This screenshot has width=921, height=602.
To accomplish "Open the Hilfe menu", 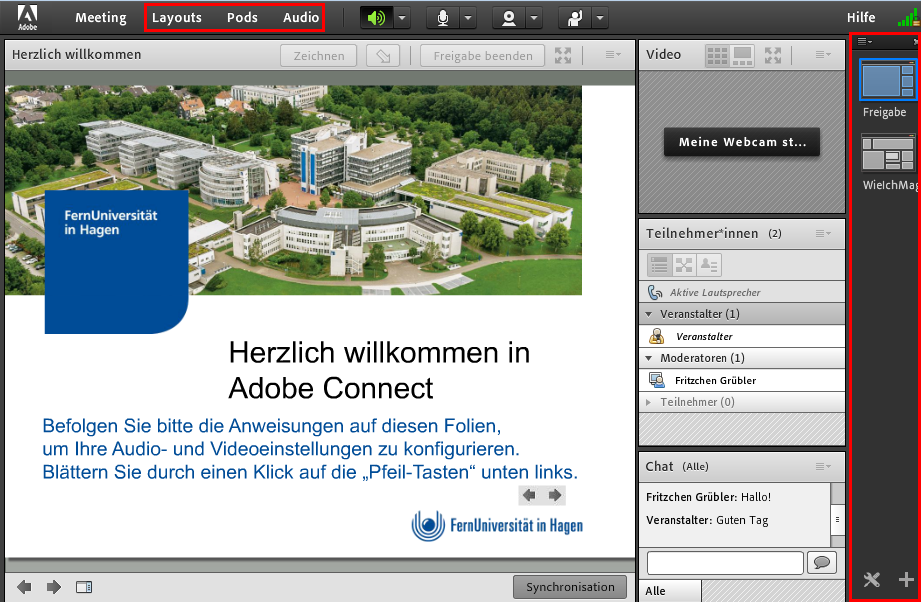I will point(861,18).
